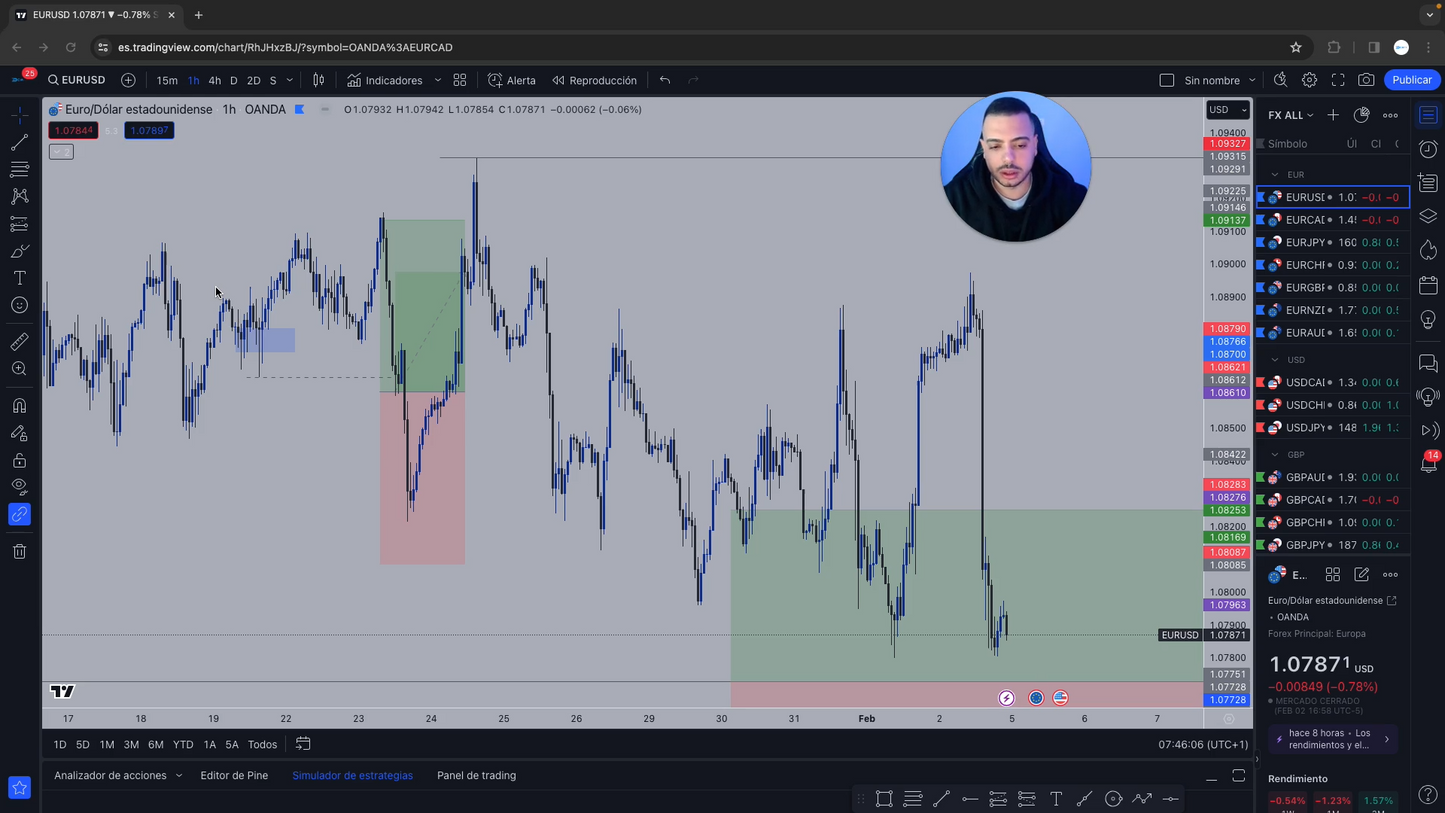Image resolution: width=1445 pixels, height=813 pixels.
Task: Click the trash icon to remove drawings
Action: click(19, 551)
